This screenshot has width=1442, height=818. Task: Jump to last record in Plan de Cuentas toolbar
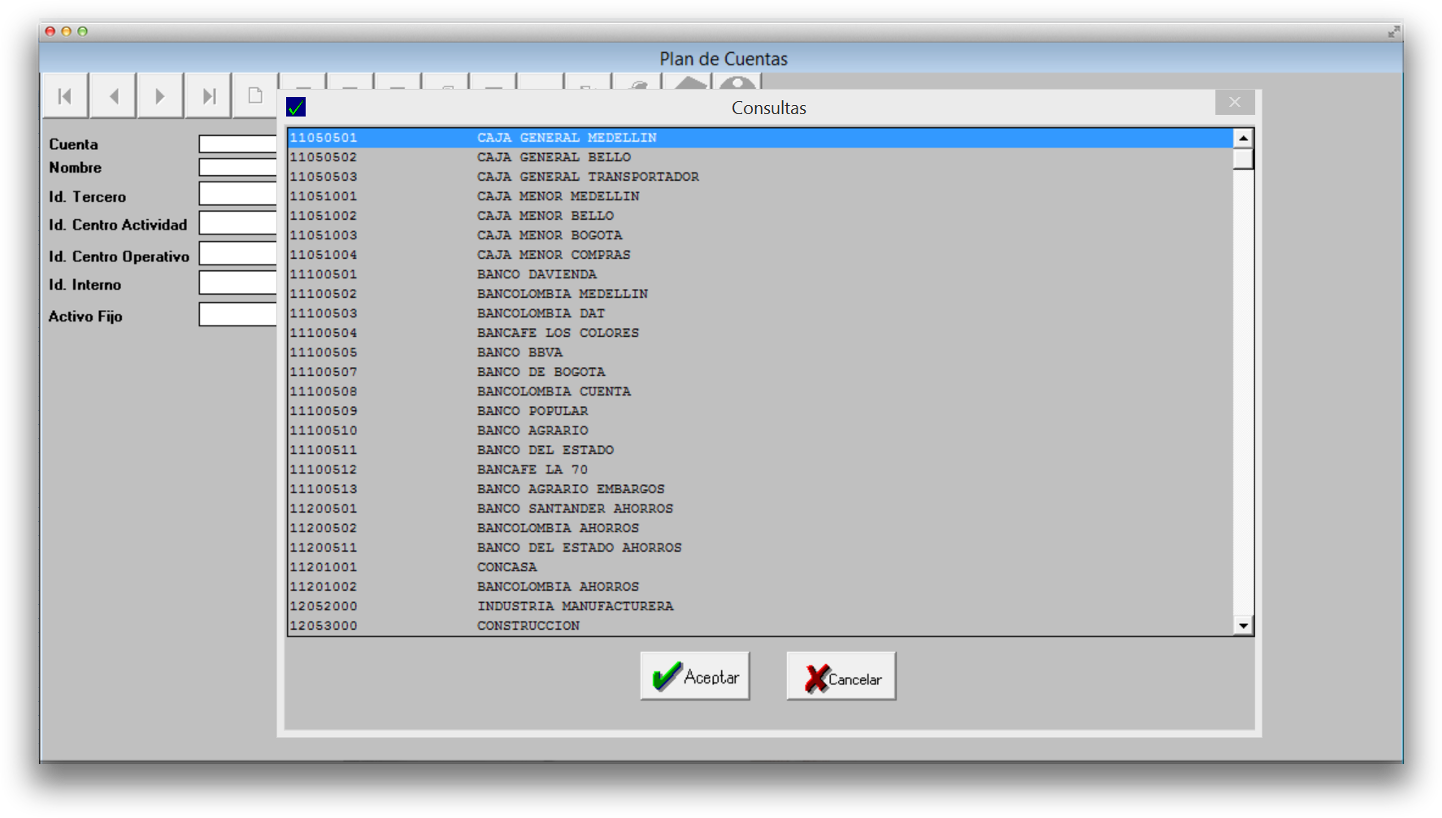coord(209,96)
